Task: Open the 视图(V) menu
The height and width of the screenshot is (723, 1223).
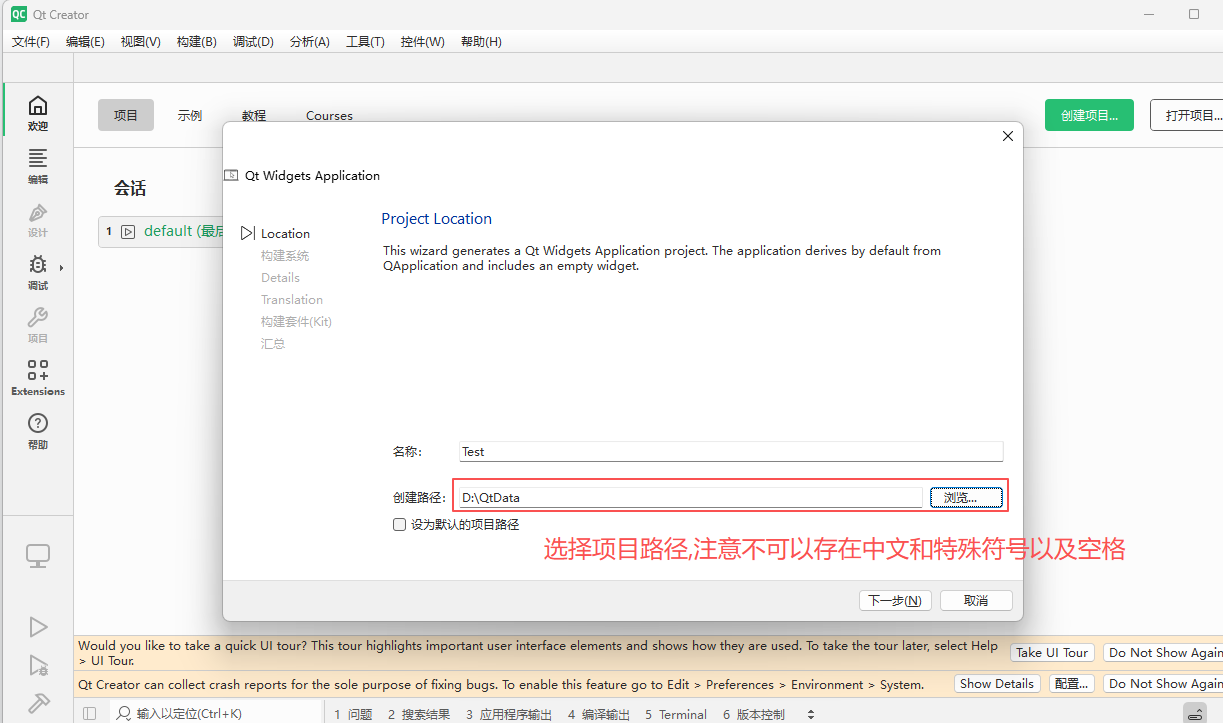Action: pyautogui.click(x=140, y=41)
